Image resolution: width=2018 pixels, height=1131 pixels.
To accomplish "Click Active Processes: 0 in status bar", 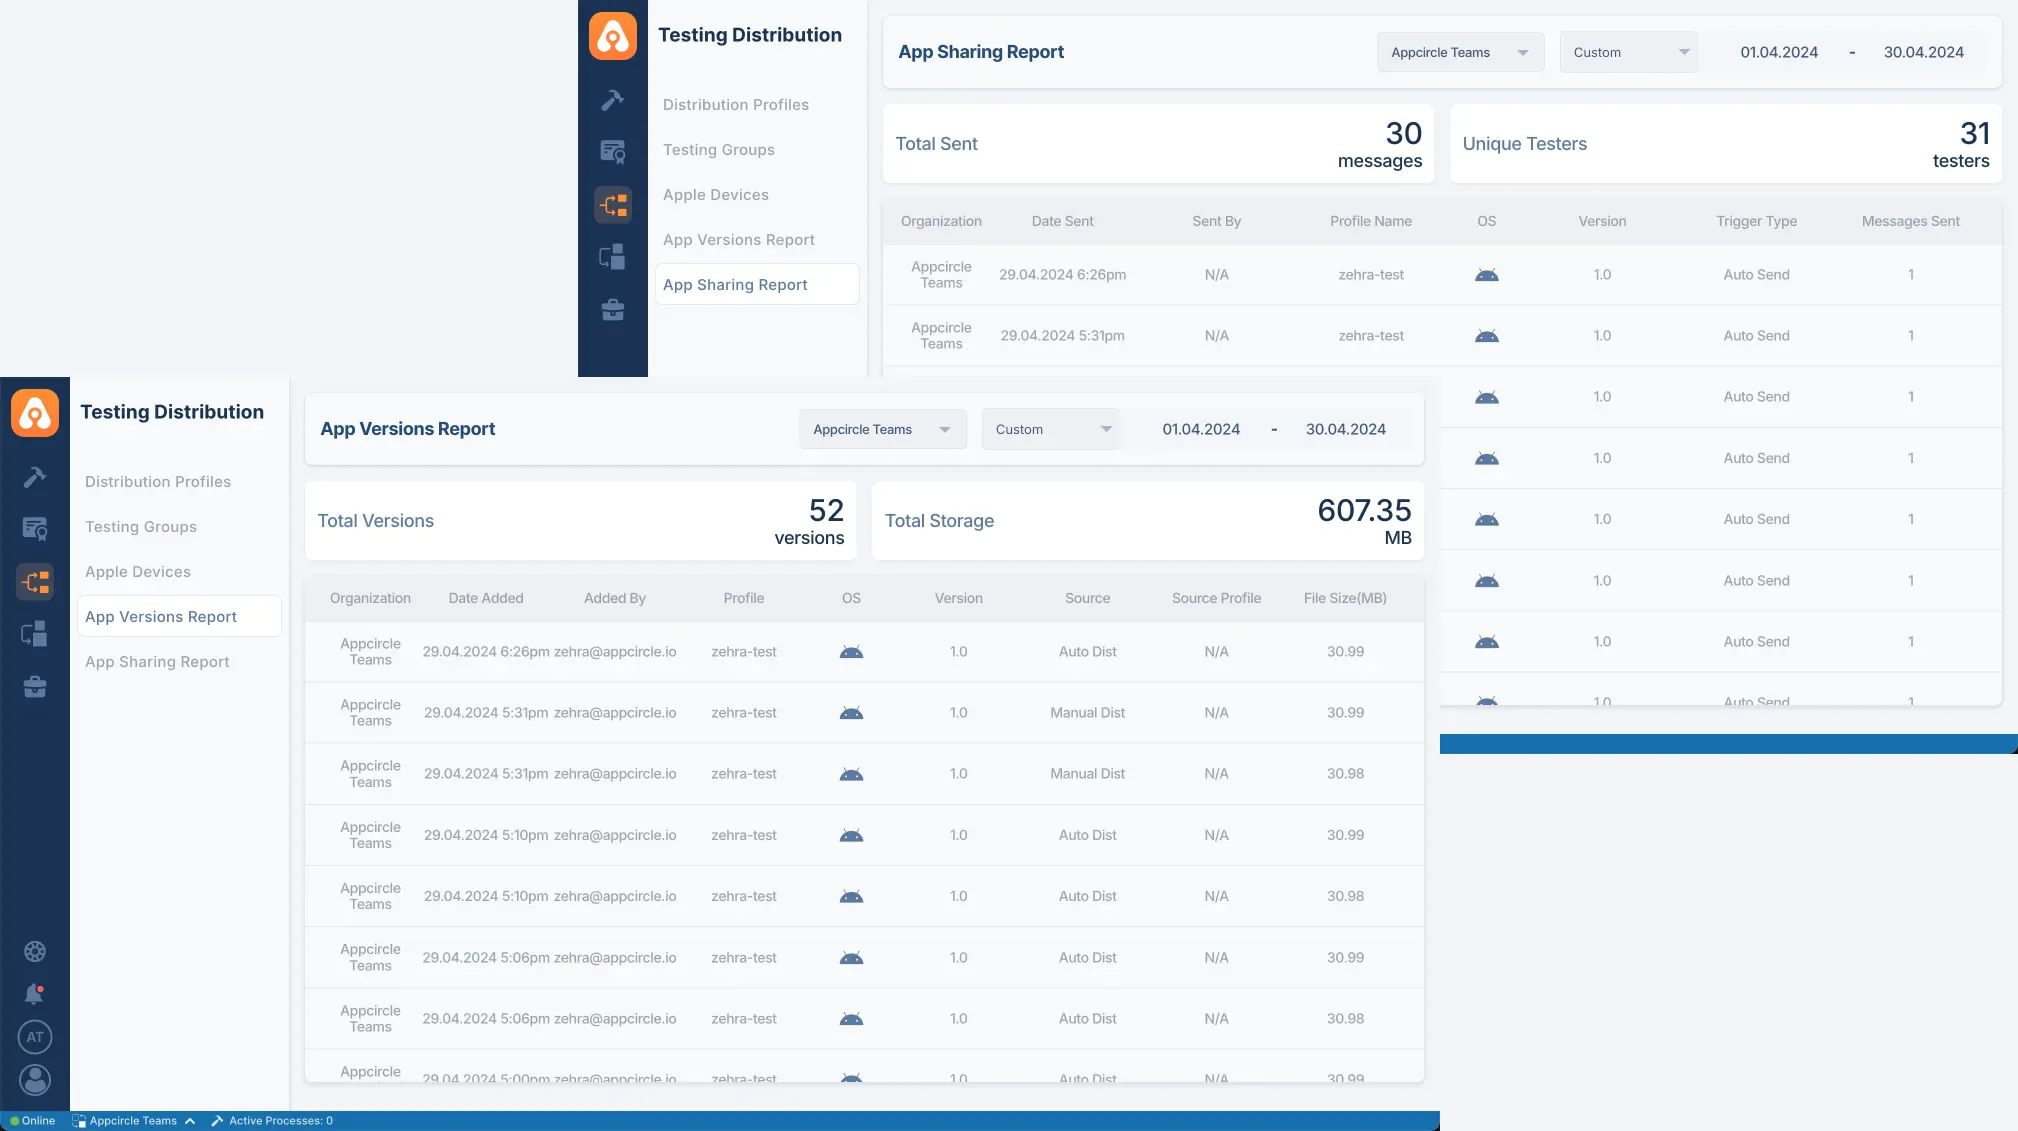I will pyautogui.click(x=272, y=1121).
